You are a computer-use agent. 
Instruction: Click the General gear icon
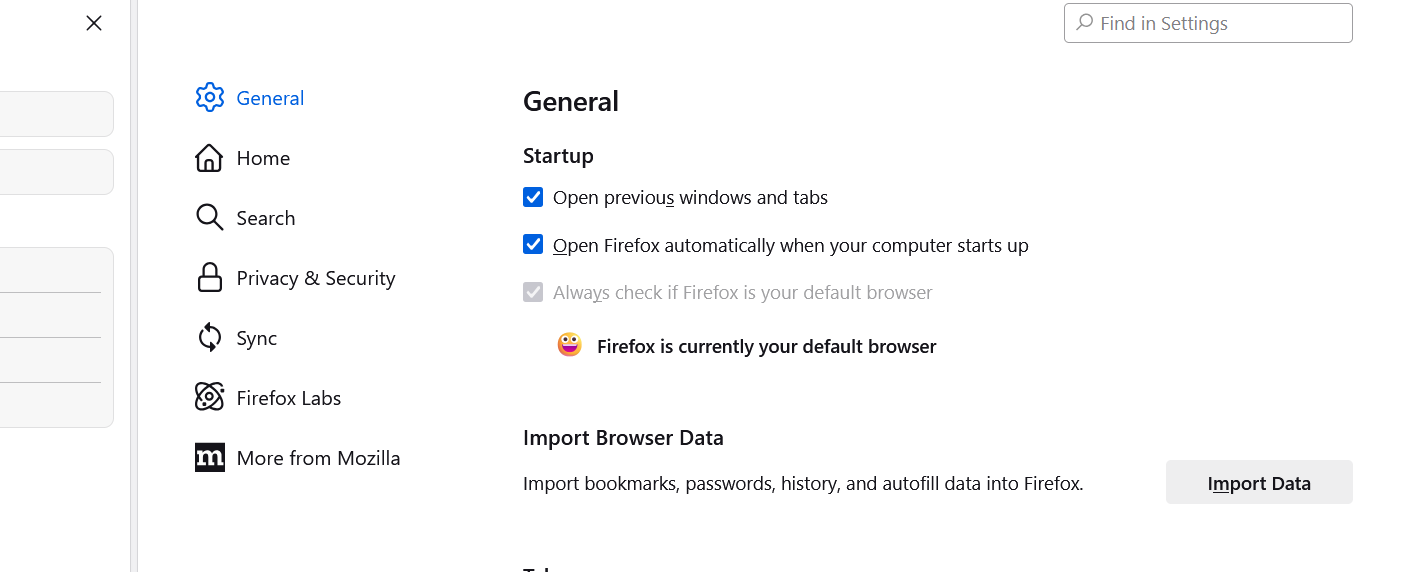point(210,97)
